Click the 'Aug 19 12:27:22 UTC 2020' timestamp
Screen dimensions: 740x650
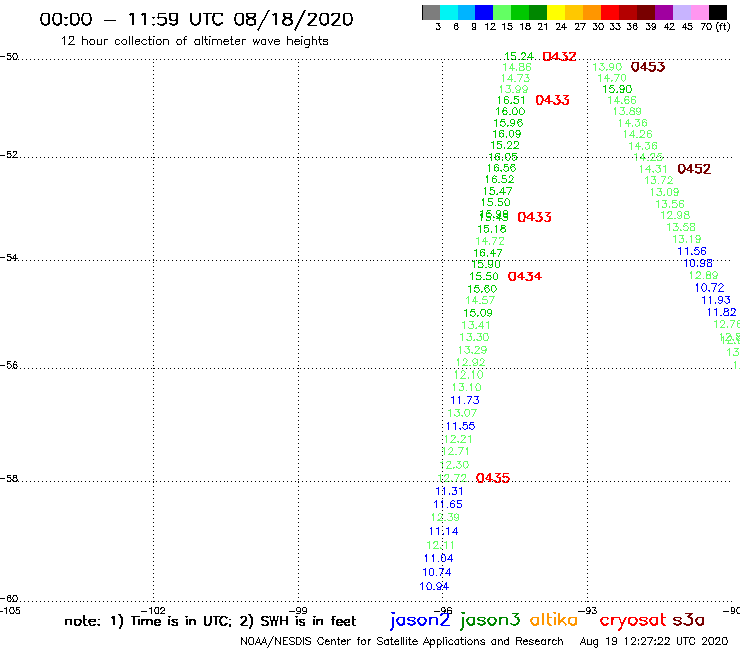654,641
